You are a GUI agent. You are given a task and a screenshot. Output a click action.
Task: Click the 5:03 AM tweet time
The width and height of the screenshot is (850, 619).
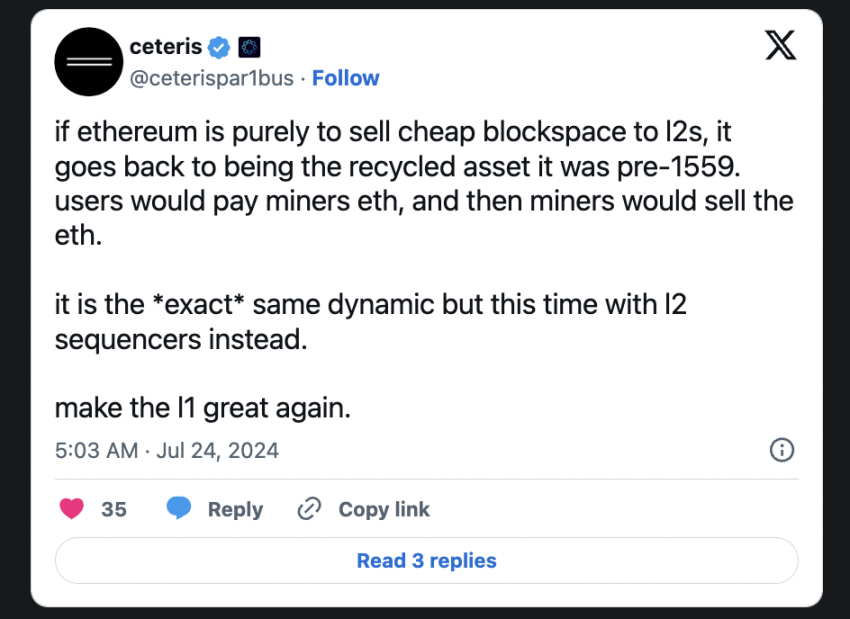point(96,450)
